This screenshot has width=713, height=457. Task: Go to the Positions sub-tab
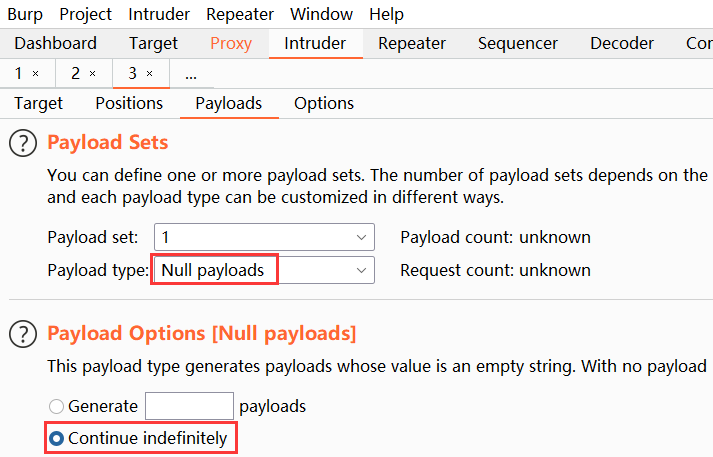[129, 103]
